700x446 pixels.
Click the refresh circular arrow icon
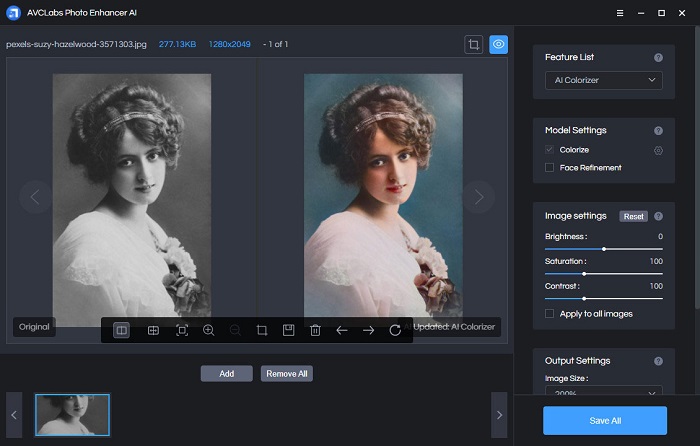point(395,330)
